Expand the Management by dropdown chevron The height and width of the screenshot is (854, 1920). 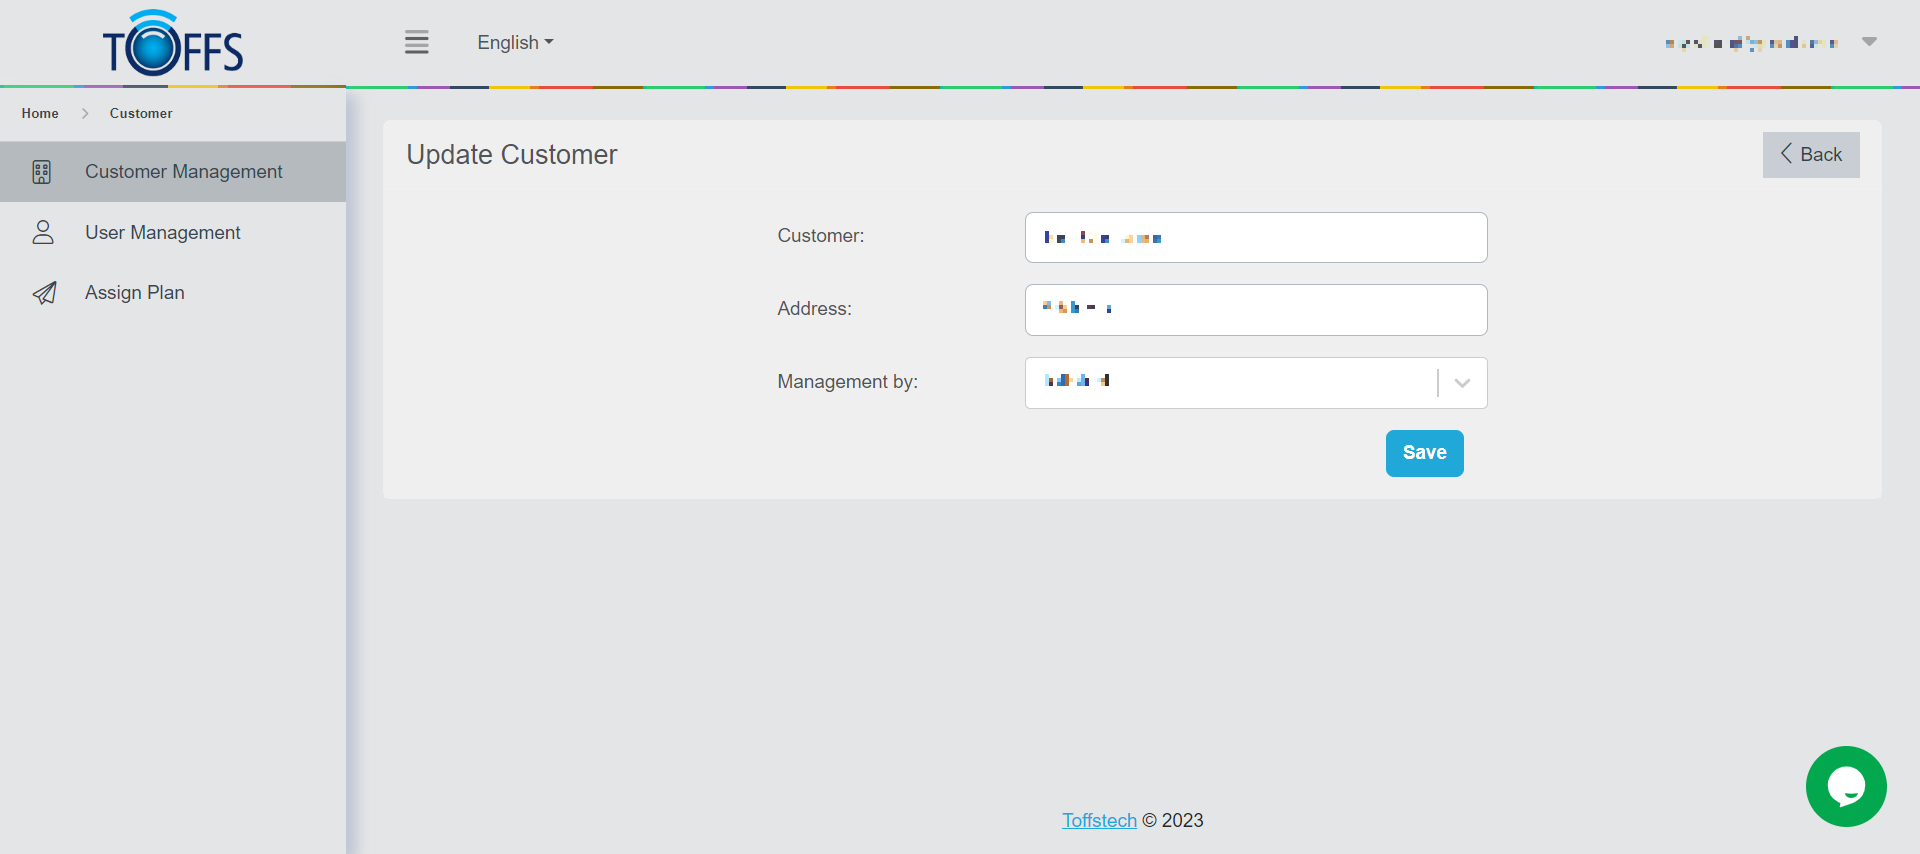pyautogui.click(x=1462, y=383)
